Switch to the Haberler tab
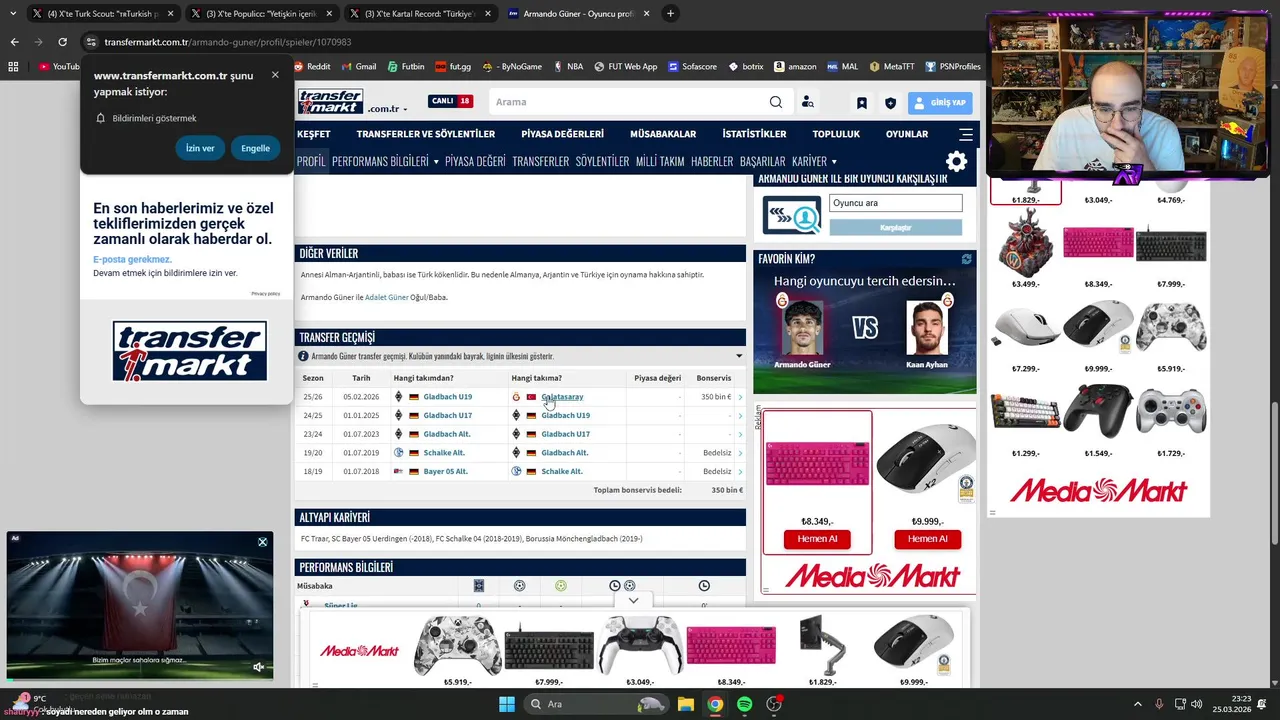Screen dimensions: 1280x720 [x=712, y=161]
